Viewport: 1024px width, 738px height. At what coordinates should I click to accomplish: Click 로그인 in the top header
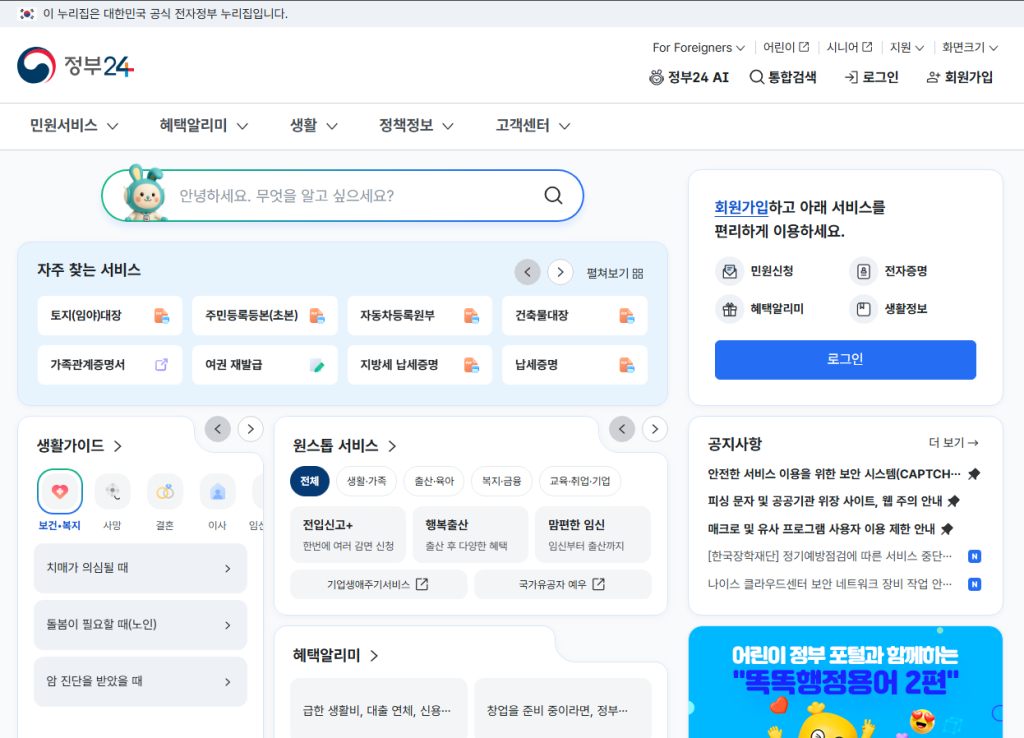(x=871, y=77)
